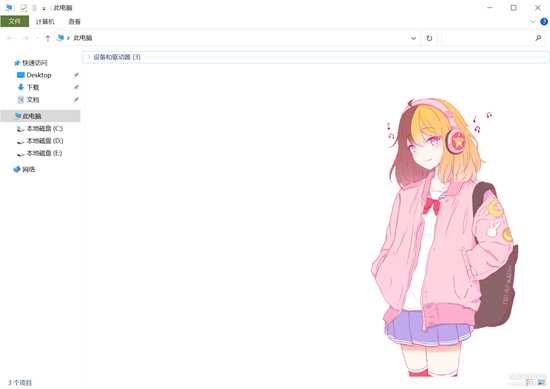Collapse the 设备和驱动器 (3) group header
The image size is (550, 389).
click(x=316, y=57)
